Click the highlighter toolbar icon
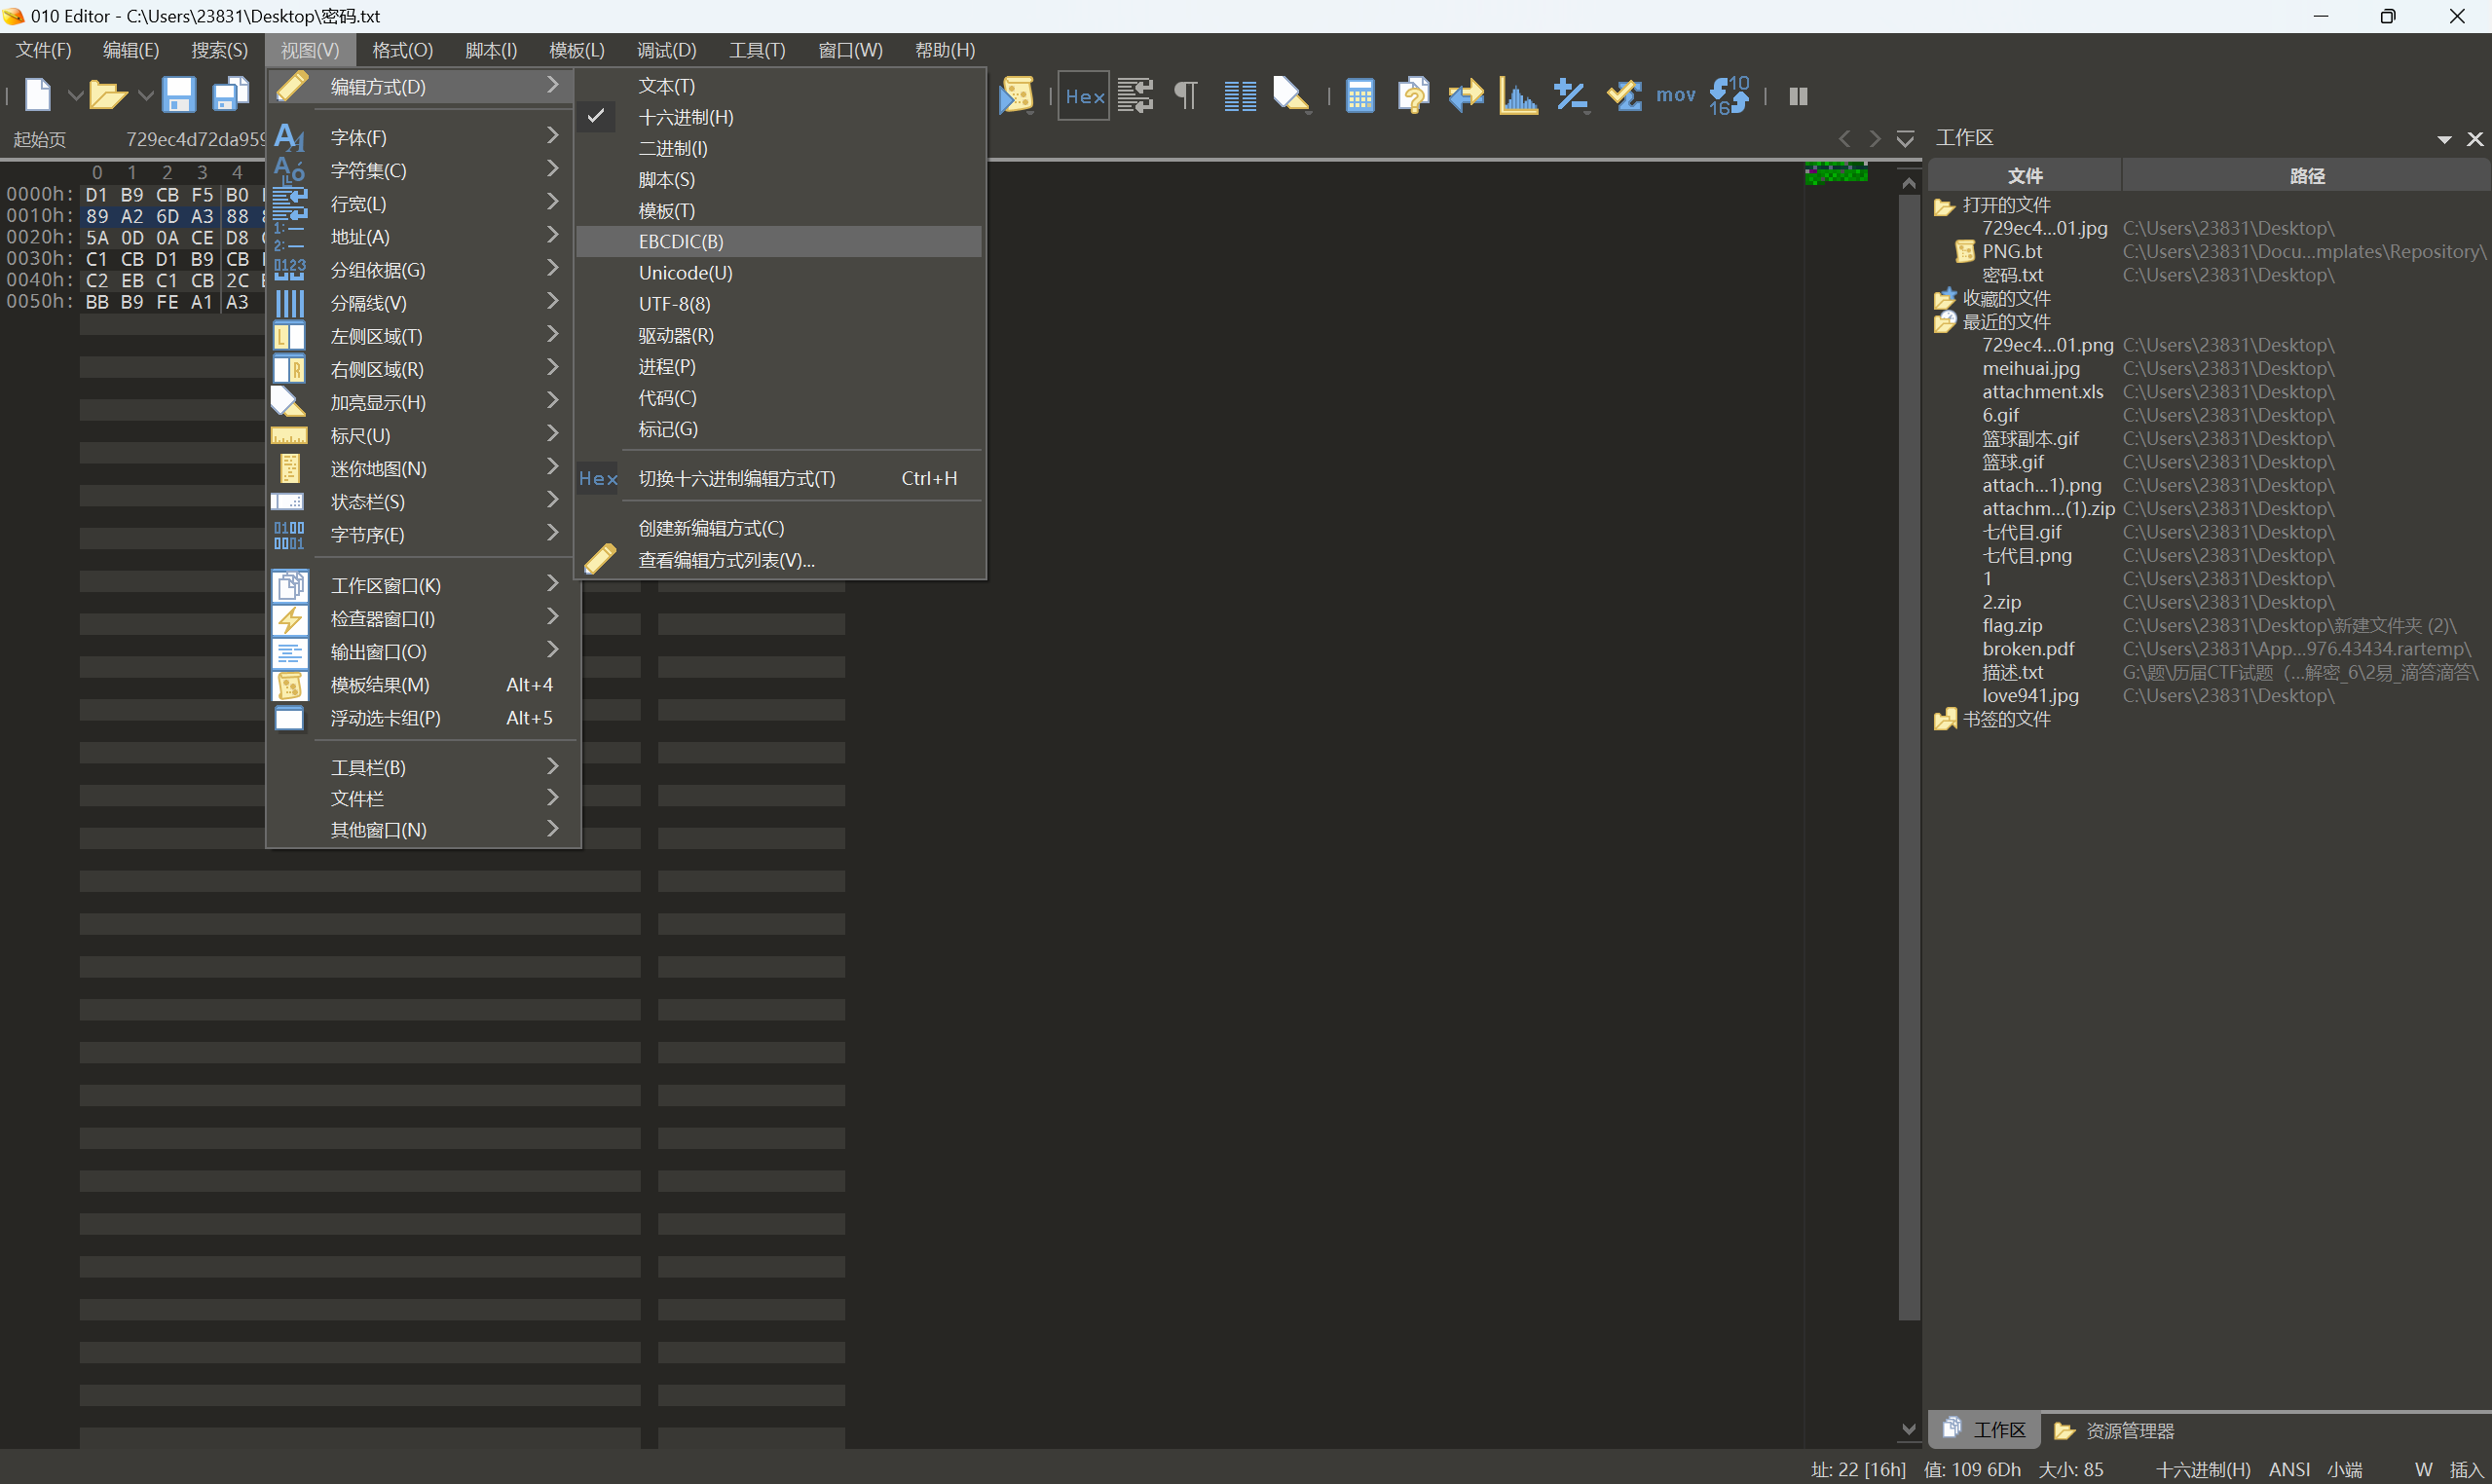2492x1484 pixels. tap(1291, 96)
